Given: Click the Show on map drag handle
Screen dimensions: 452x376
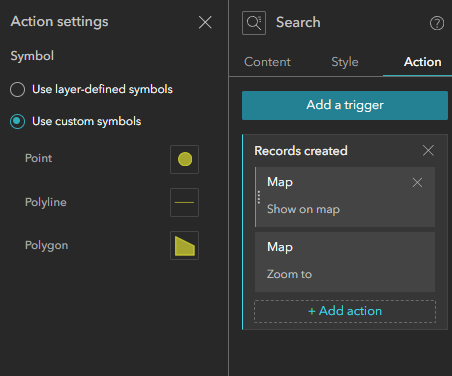Looking at the screenshot, I should point(259,197).
